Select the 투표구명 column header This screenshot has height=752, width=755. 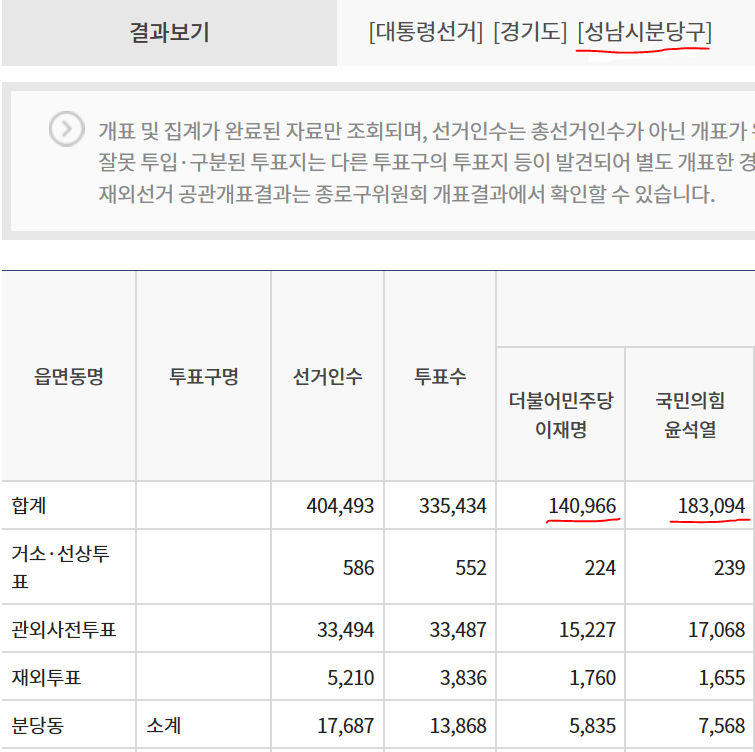click(204, 376)
